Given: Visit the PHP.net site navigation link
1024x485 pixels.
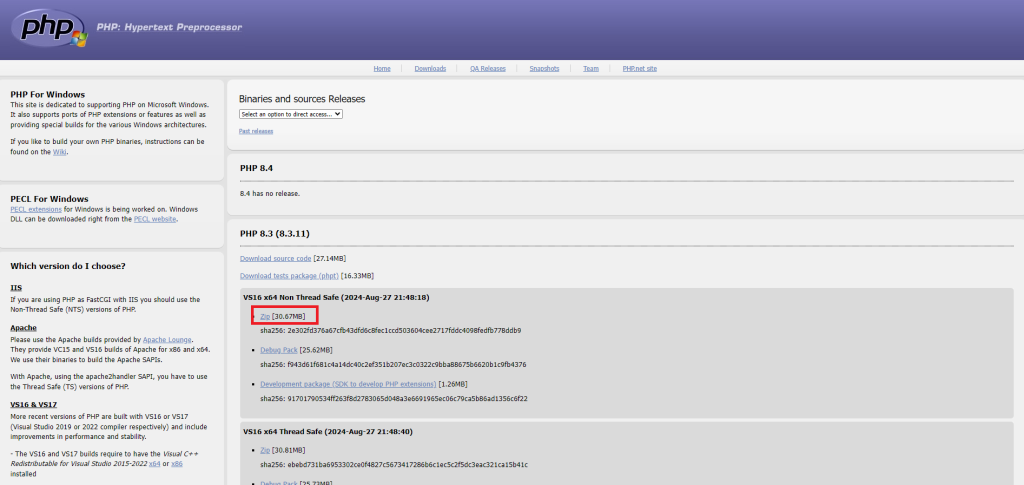Looking at the screenshot, I should tap(640, 69).
